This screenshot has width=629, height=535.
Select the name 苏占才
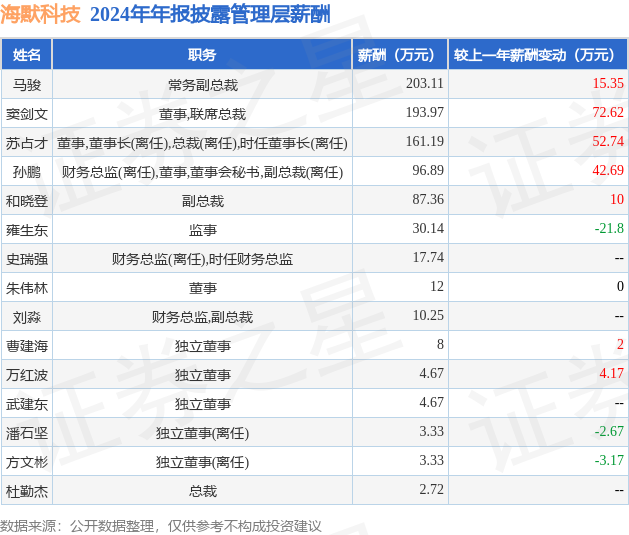point(27,143)
